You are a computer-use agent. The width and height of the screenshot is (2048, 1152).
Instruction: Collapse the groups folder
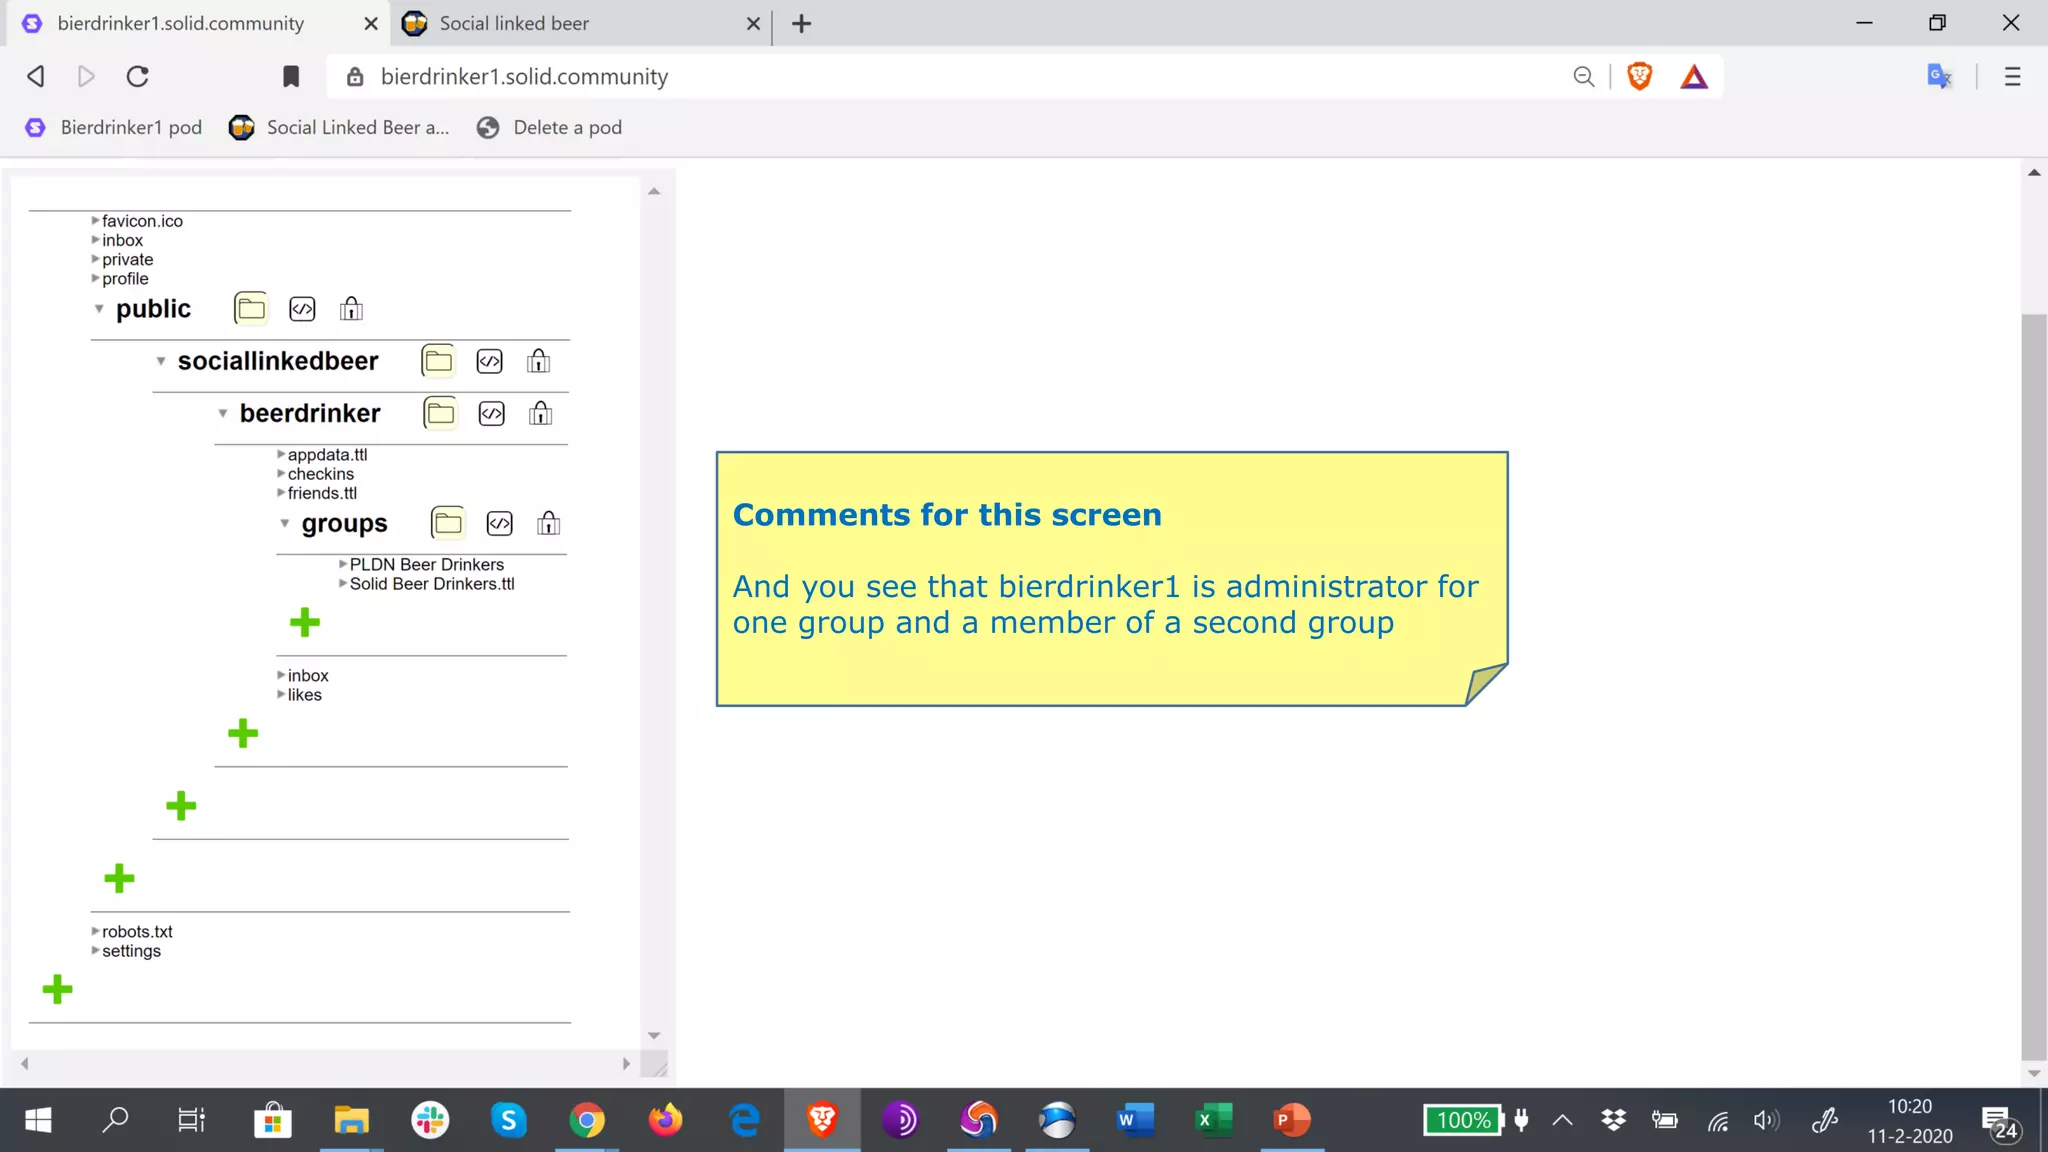285,523
